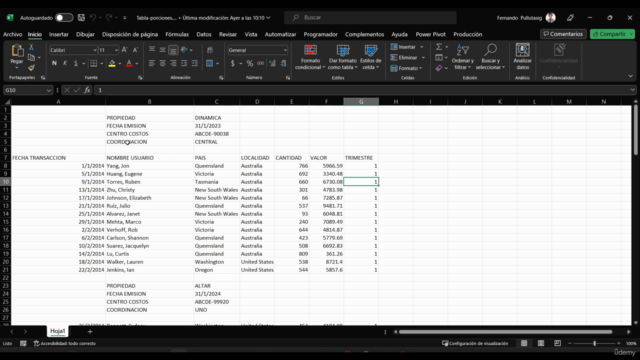Toggle merge and center cells

[210, 63]
